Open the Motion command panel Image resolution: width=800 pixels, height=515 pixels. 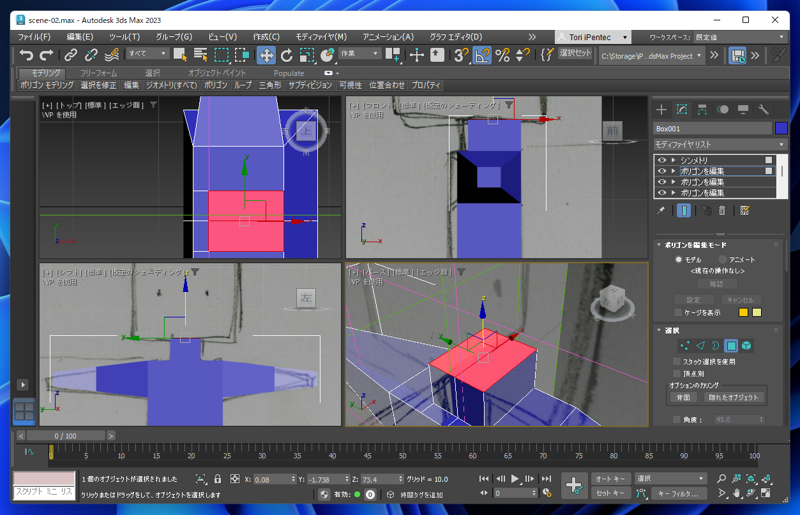[722, 109]
